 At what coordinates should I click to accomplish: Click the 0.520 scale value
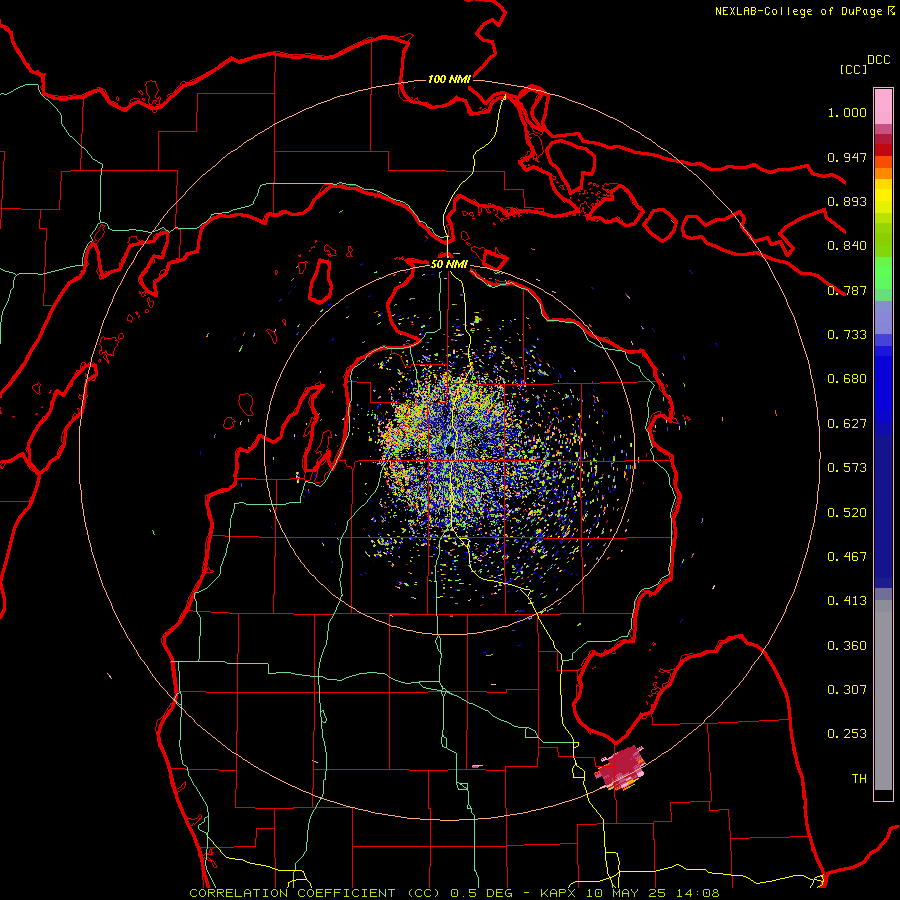tap(847, 513)
